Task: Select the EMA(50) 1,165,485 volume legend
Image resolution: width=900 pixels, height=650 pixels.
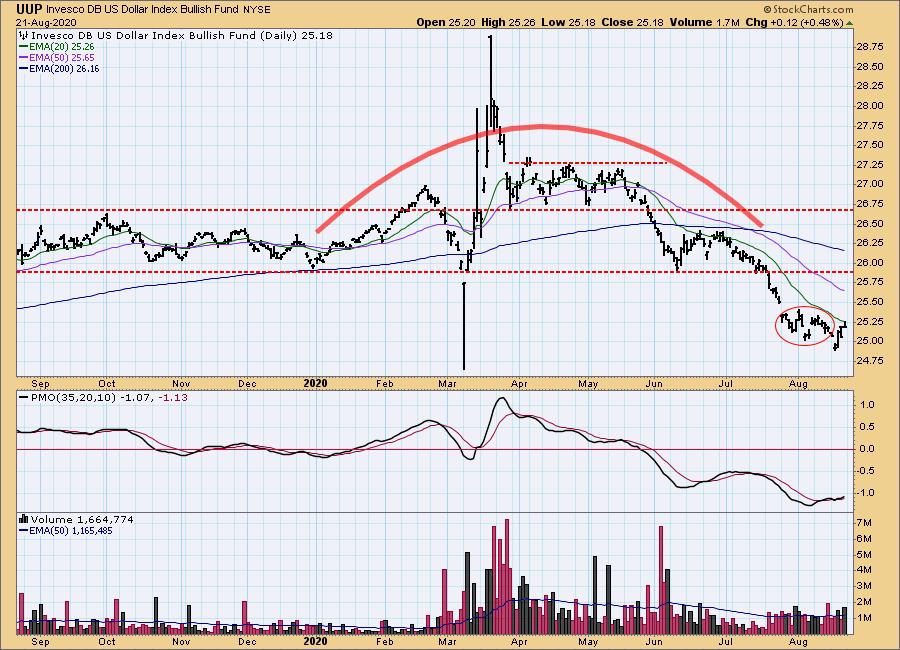Action: [x=66, y=531]
